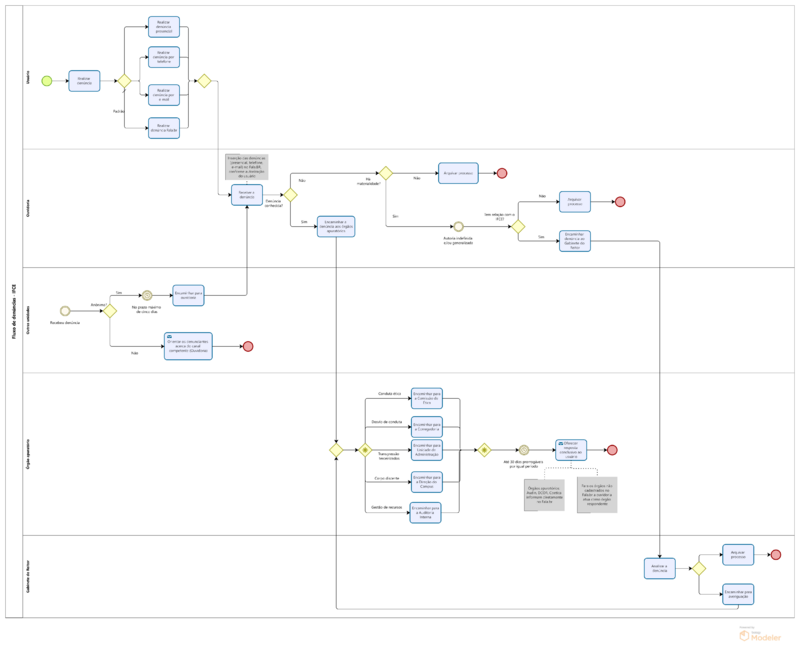The image size is (800, 668).
Task: Click the 'Anônima?' gateway diamond
Action: (x=109, y=311)
